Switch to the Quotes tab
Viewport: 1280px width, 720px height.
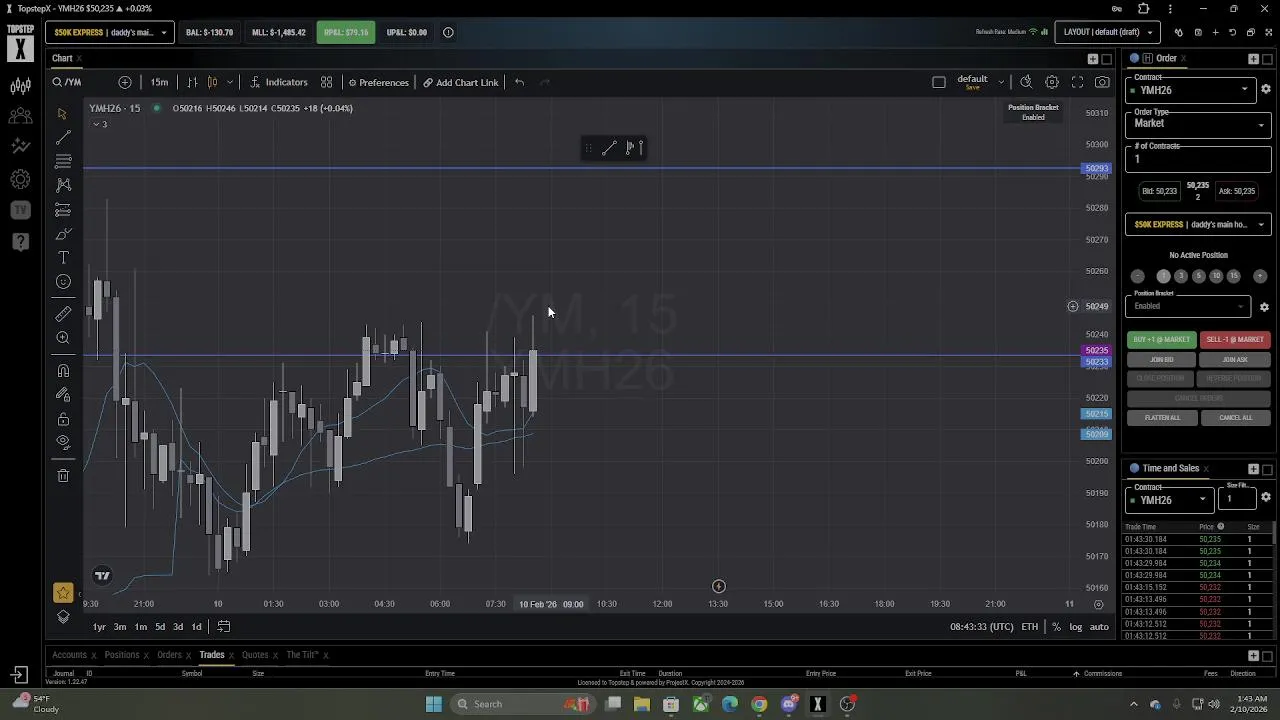click(x=255, y=655)
